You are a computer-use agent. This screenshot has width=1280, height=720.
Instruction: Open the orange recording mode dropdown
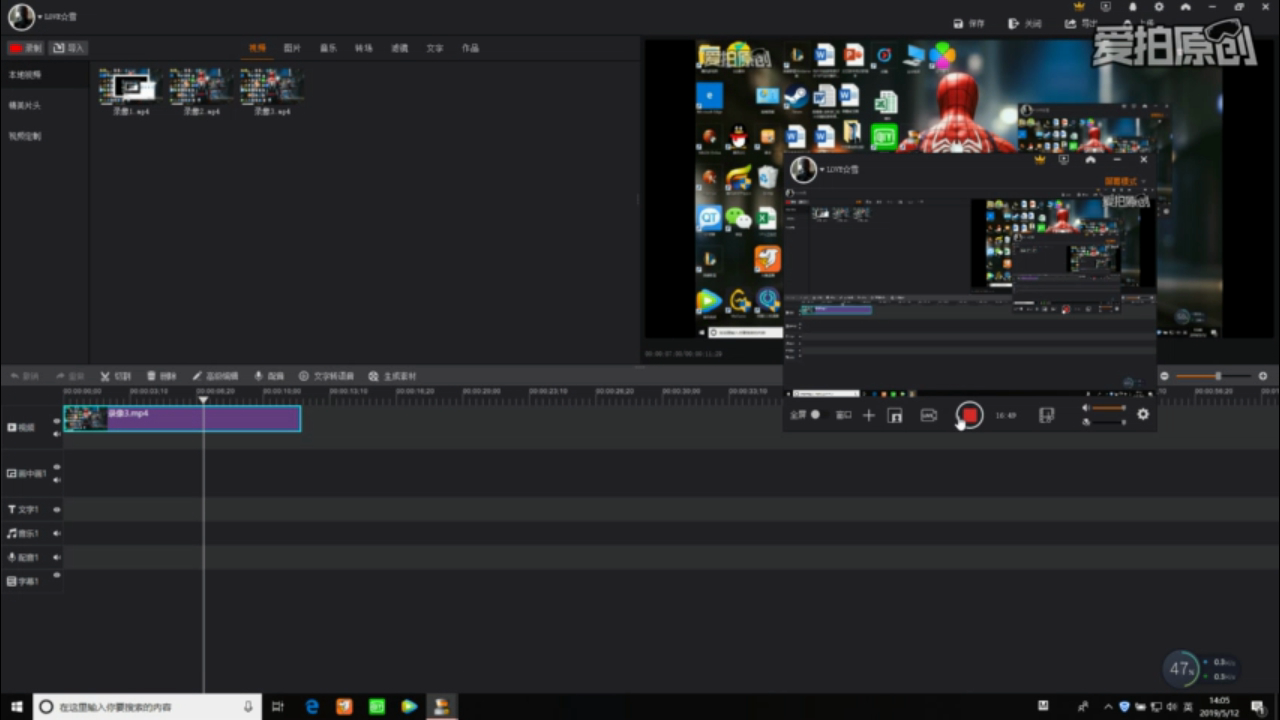click(1125, 181)
